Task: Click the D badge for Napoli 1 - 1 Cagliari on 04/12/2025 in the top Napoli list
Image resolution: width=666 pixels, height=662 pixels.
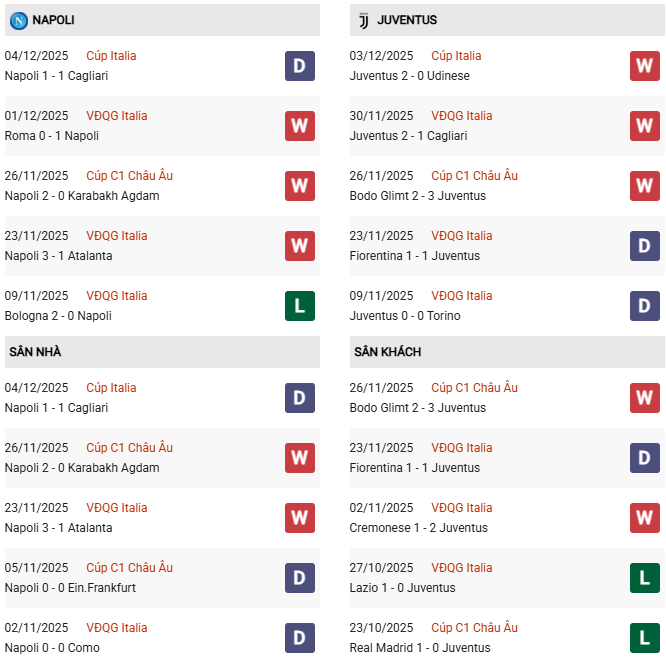Action: 300,66
